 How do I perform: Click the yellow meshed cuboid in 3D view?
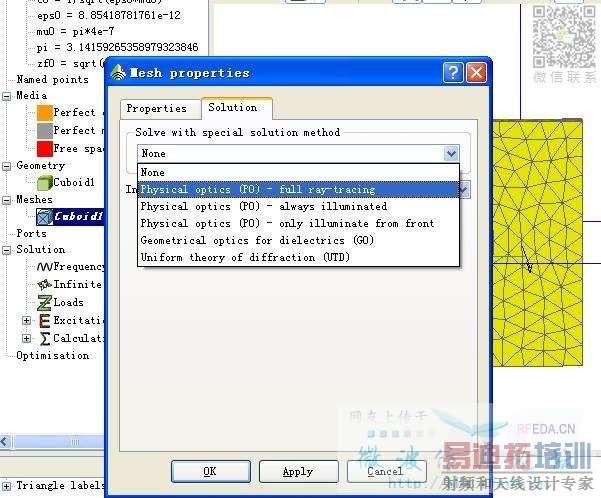[x=537, y=243]
